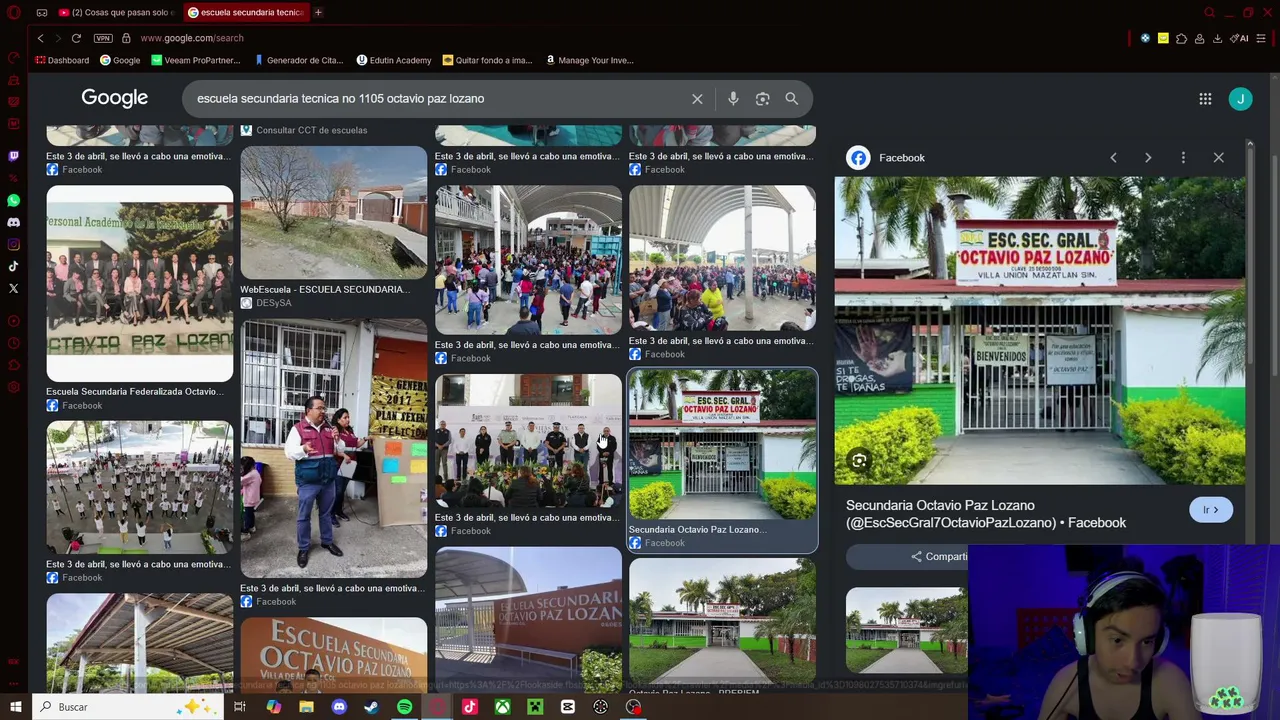Screen dimensions: 1280x720
Task: Open the TikTok sidebar panel
Action: (14, 266)
